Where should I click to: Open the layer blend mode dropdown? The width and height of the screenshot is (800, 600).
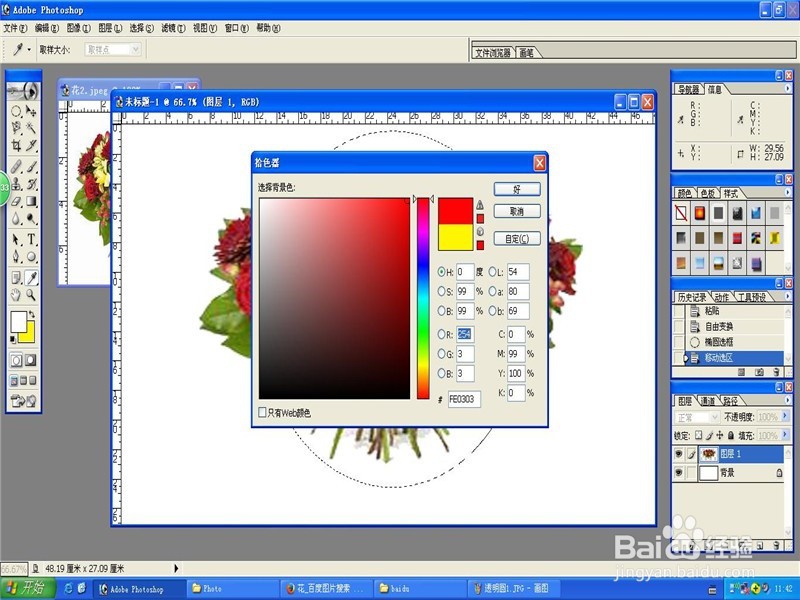pyautogui.click(x=697, y=417)
